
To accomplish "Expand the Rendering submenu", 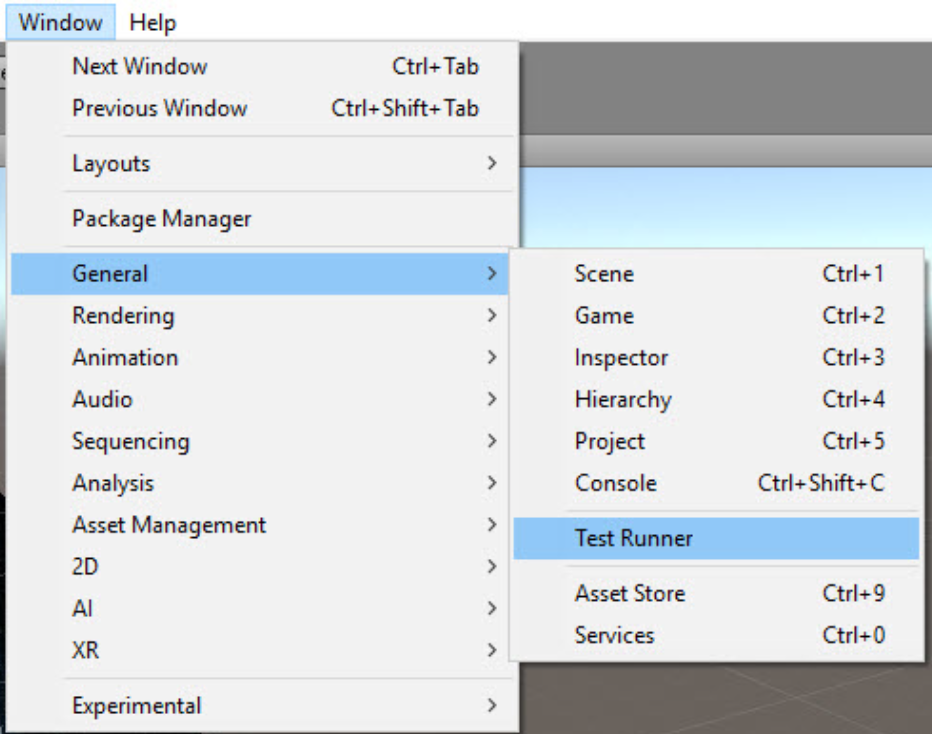I will pyautogui.click(x=123, y=316).
